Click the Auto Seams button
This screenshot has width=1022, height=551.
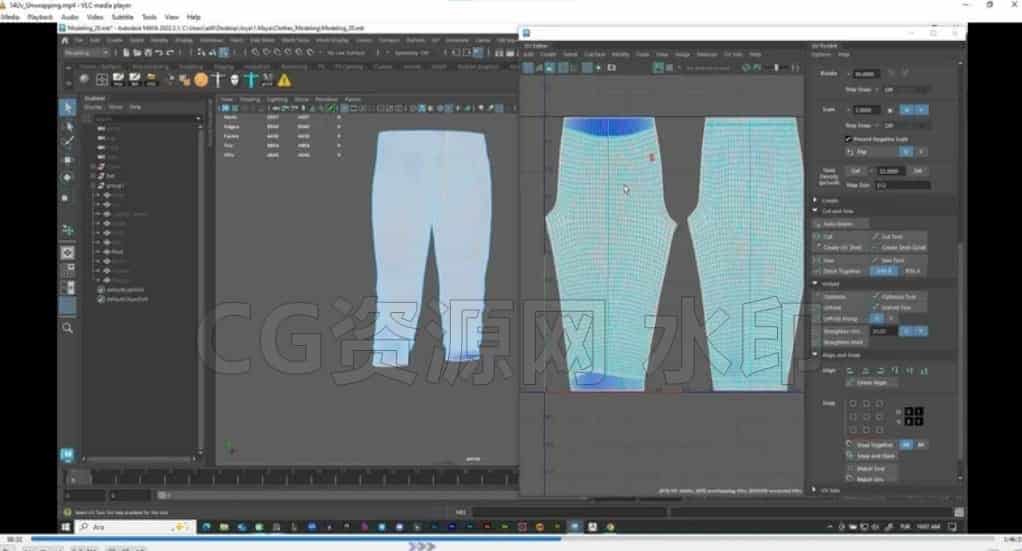[838, 224]
